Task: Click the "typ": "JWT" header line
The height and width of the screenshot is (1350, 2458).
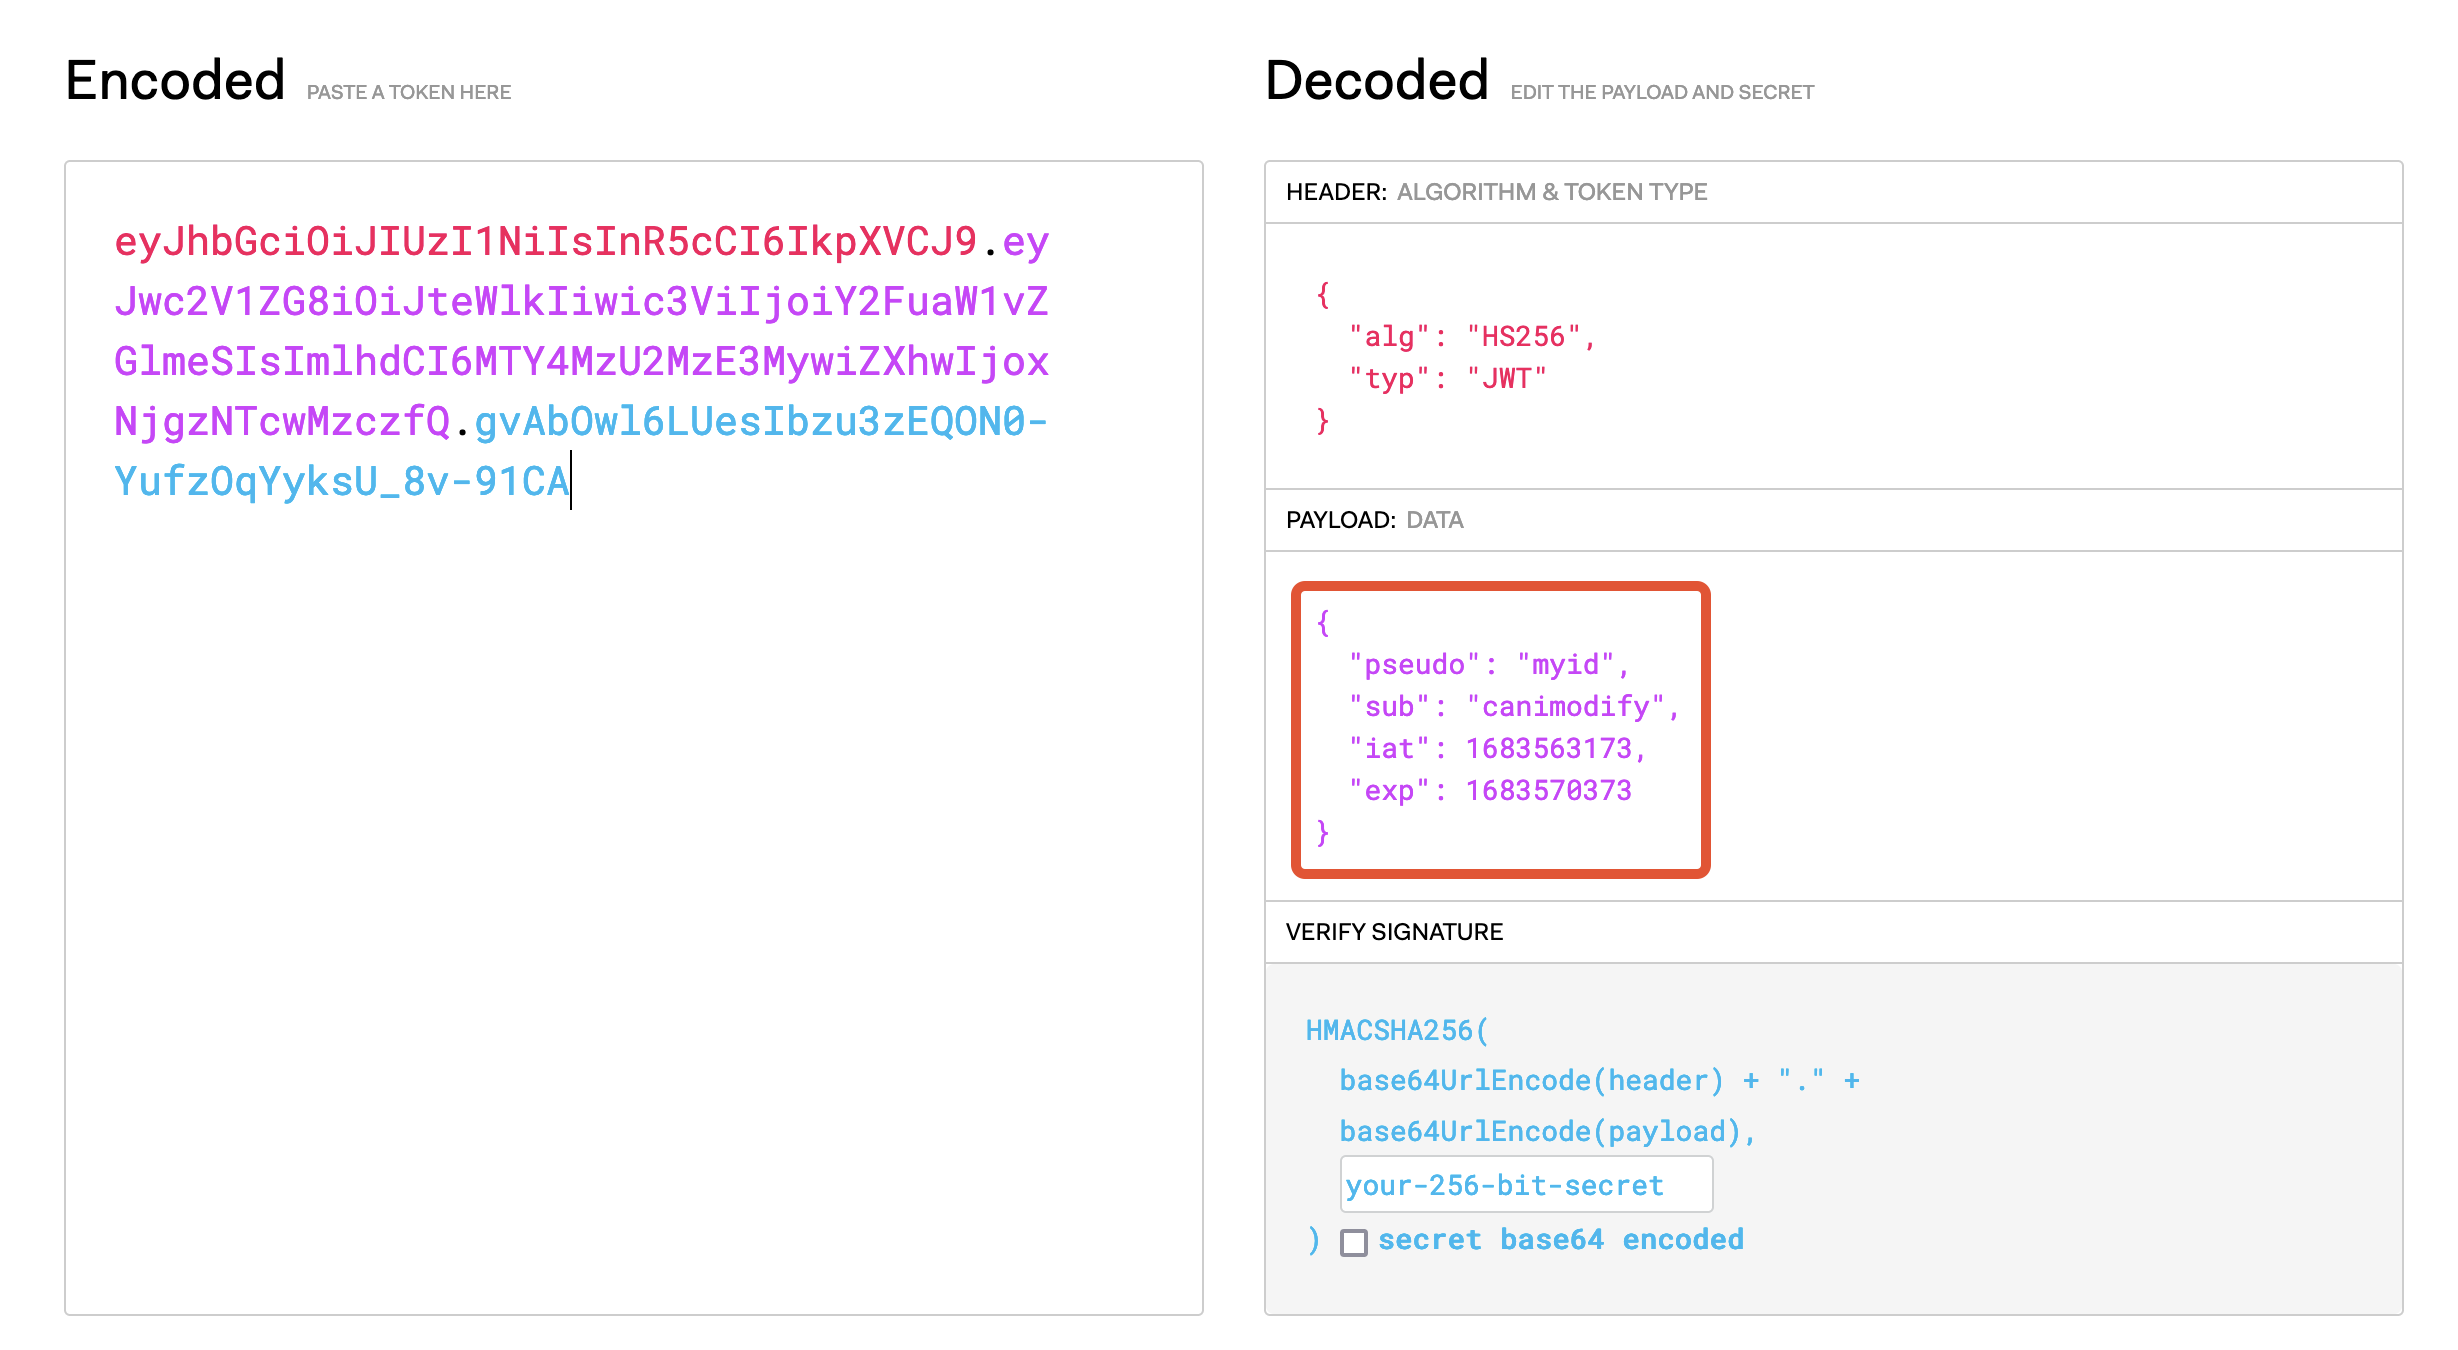Action: coord(1447,379)
